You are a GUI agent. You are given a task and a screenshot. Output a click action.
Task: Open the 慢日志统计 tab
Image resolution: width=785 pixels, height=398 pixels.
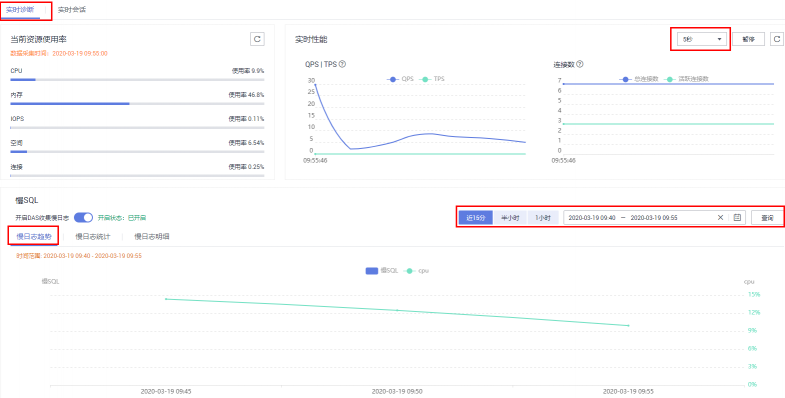[93, 237]
